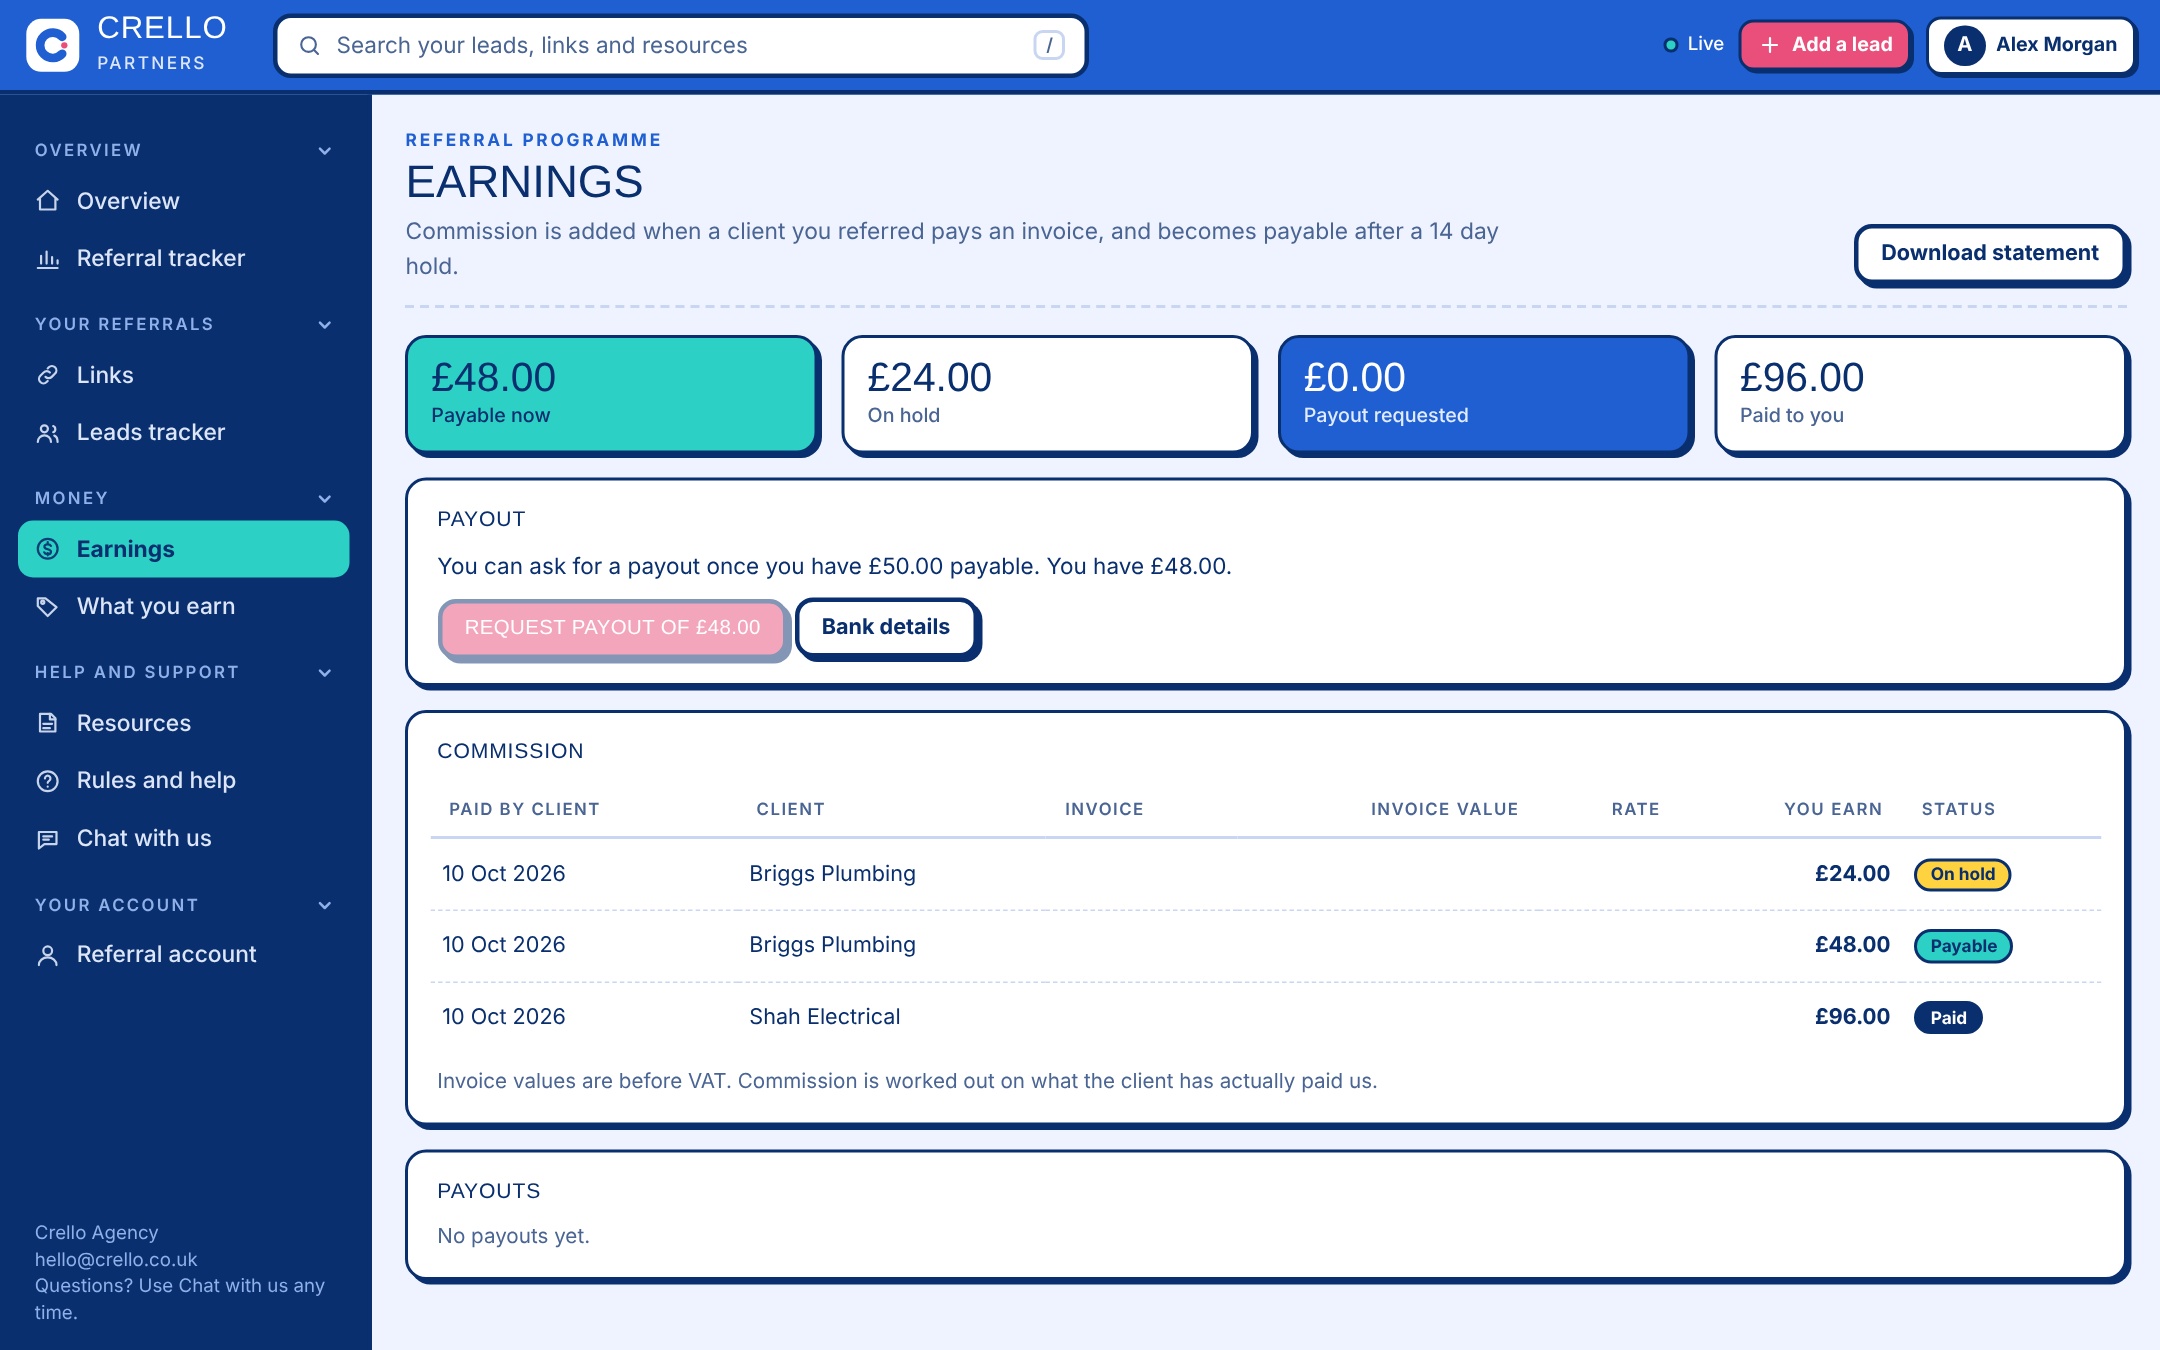2160x1350 pixels.
Task: Collapse the Money section chevron
Action: click(324, 498)
